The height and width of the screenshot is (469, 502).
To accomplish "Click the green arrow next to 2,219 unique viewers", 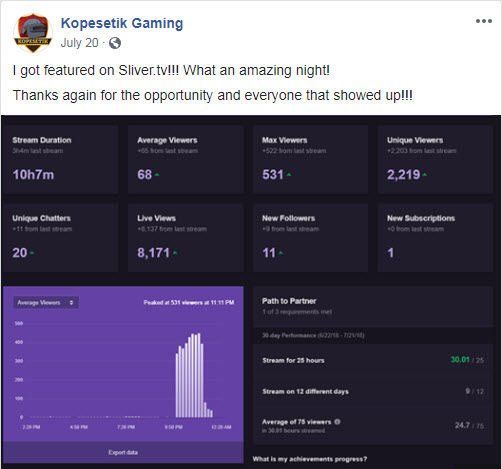I will coord(425,175).
